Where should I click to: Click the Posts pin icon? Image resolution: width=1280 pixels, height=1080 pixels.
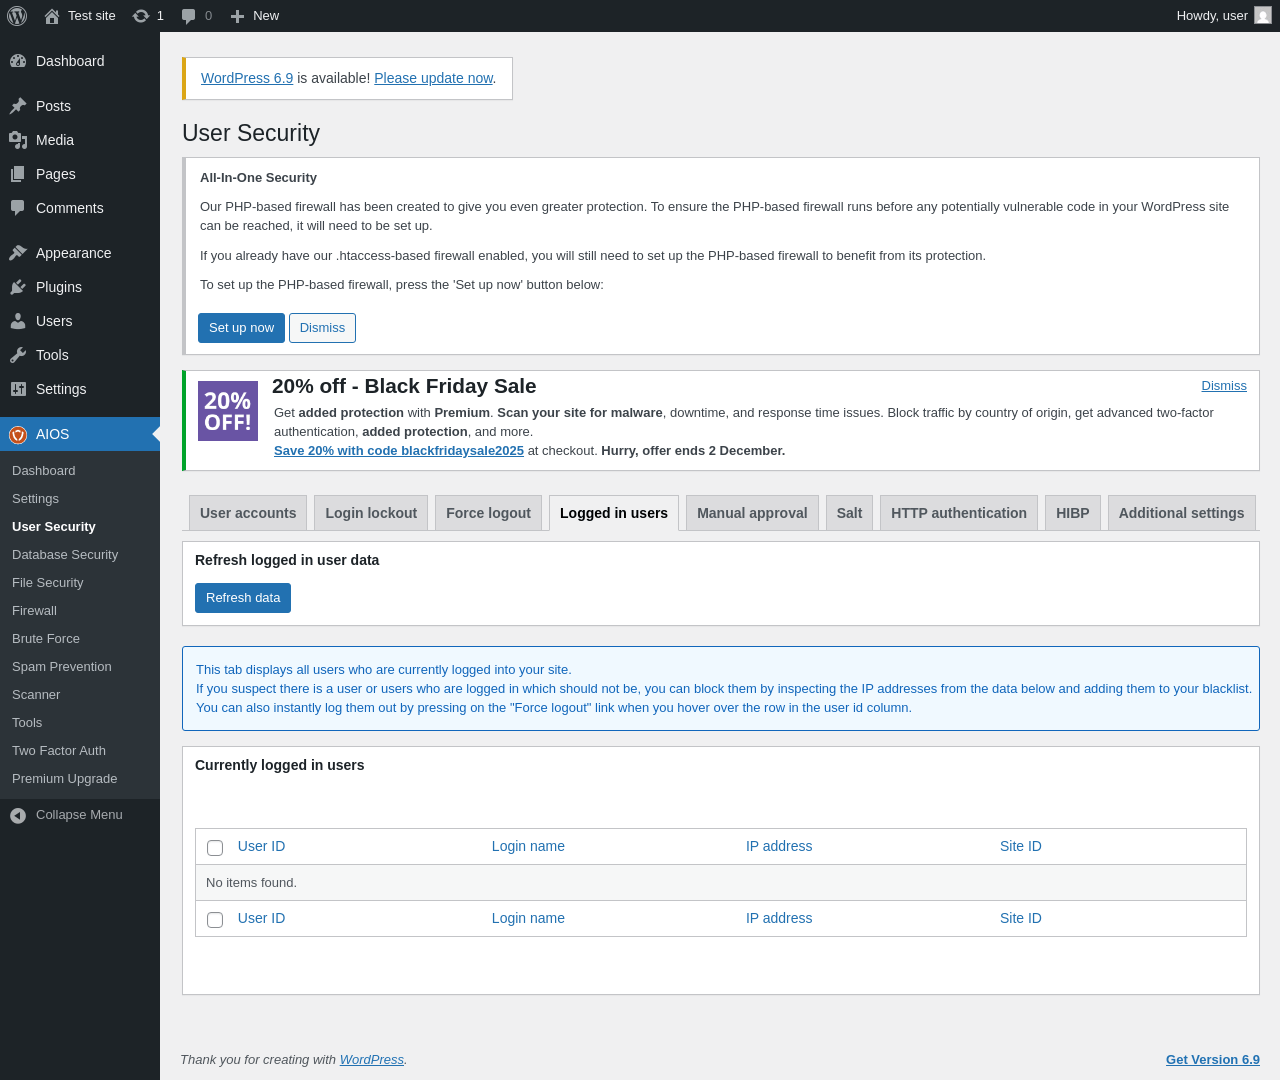click(x=18, y=106)
